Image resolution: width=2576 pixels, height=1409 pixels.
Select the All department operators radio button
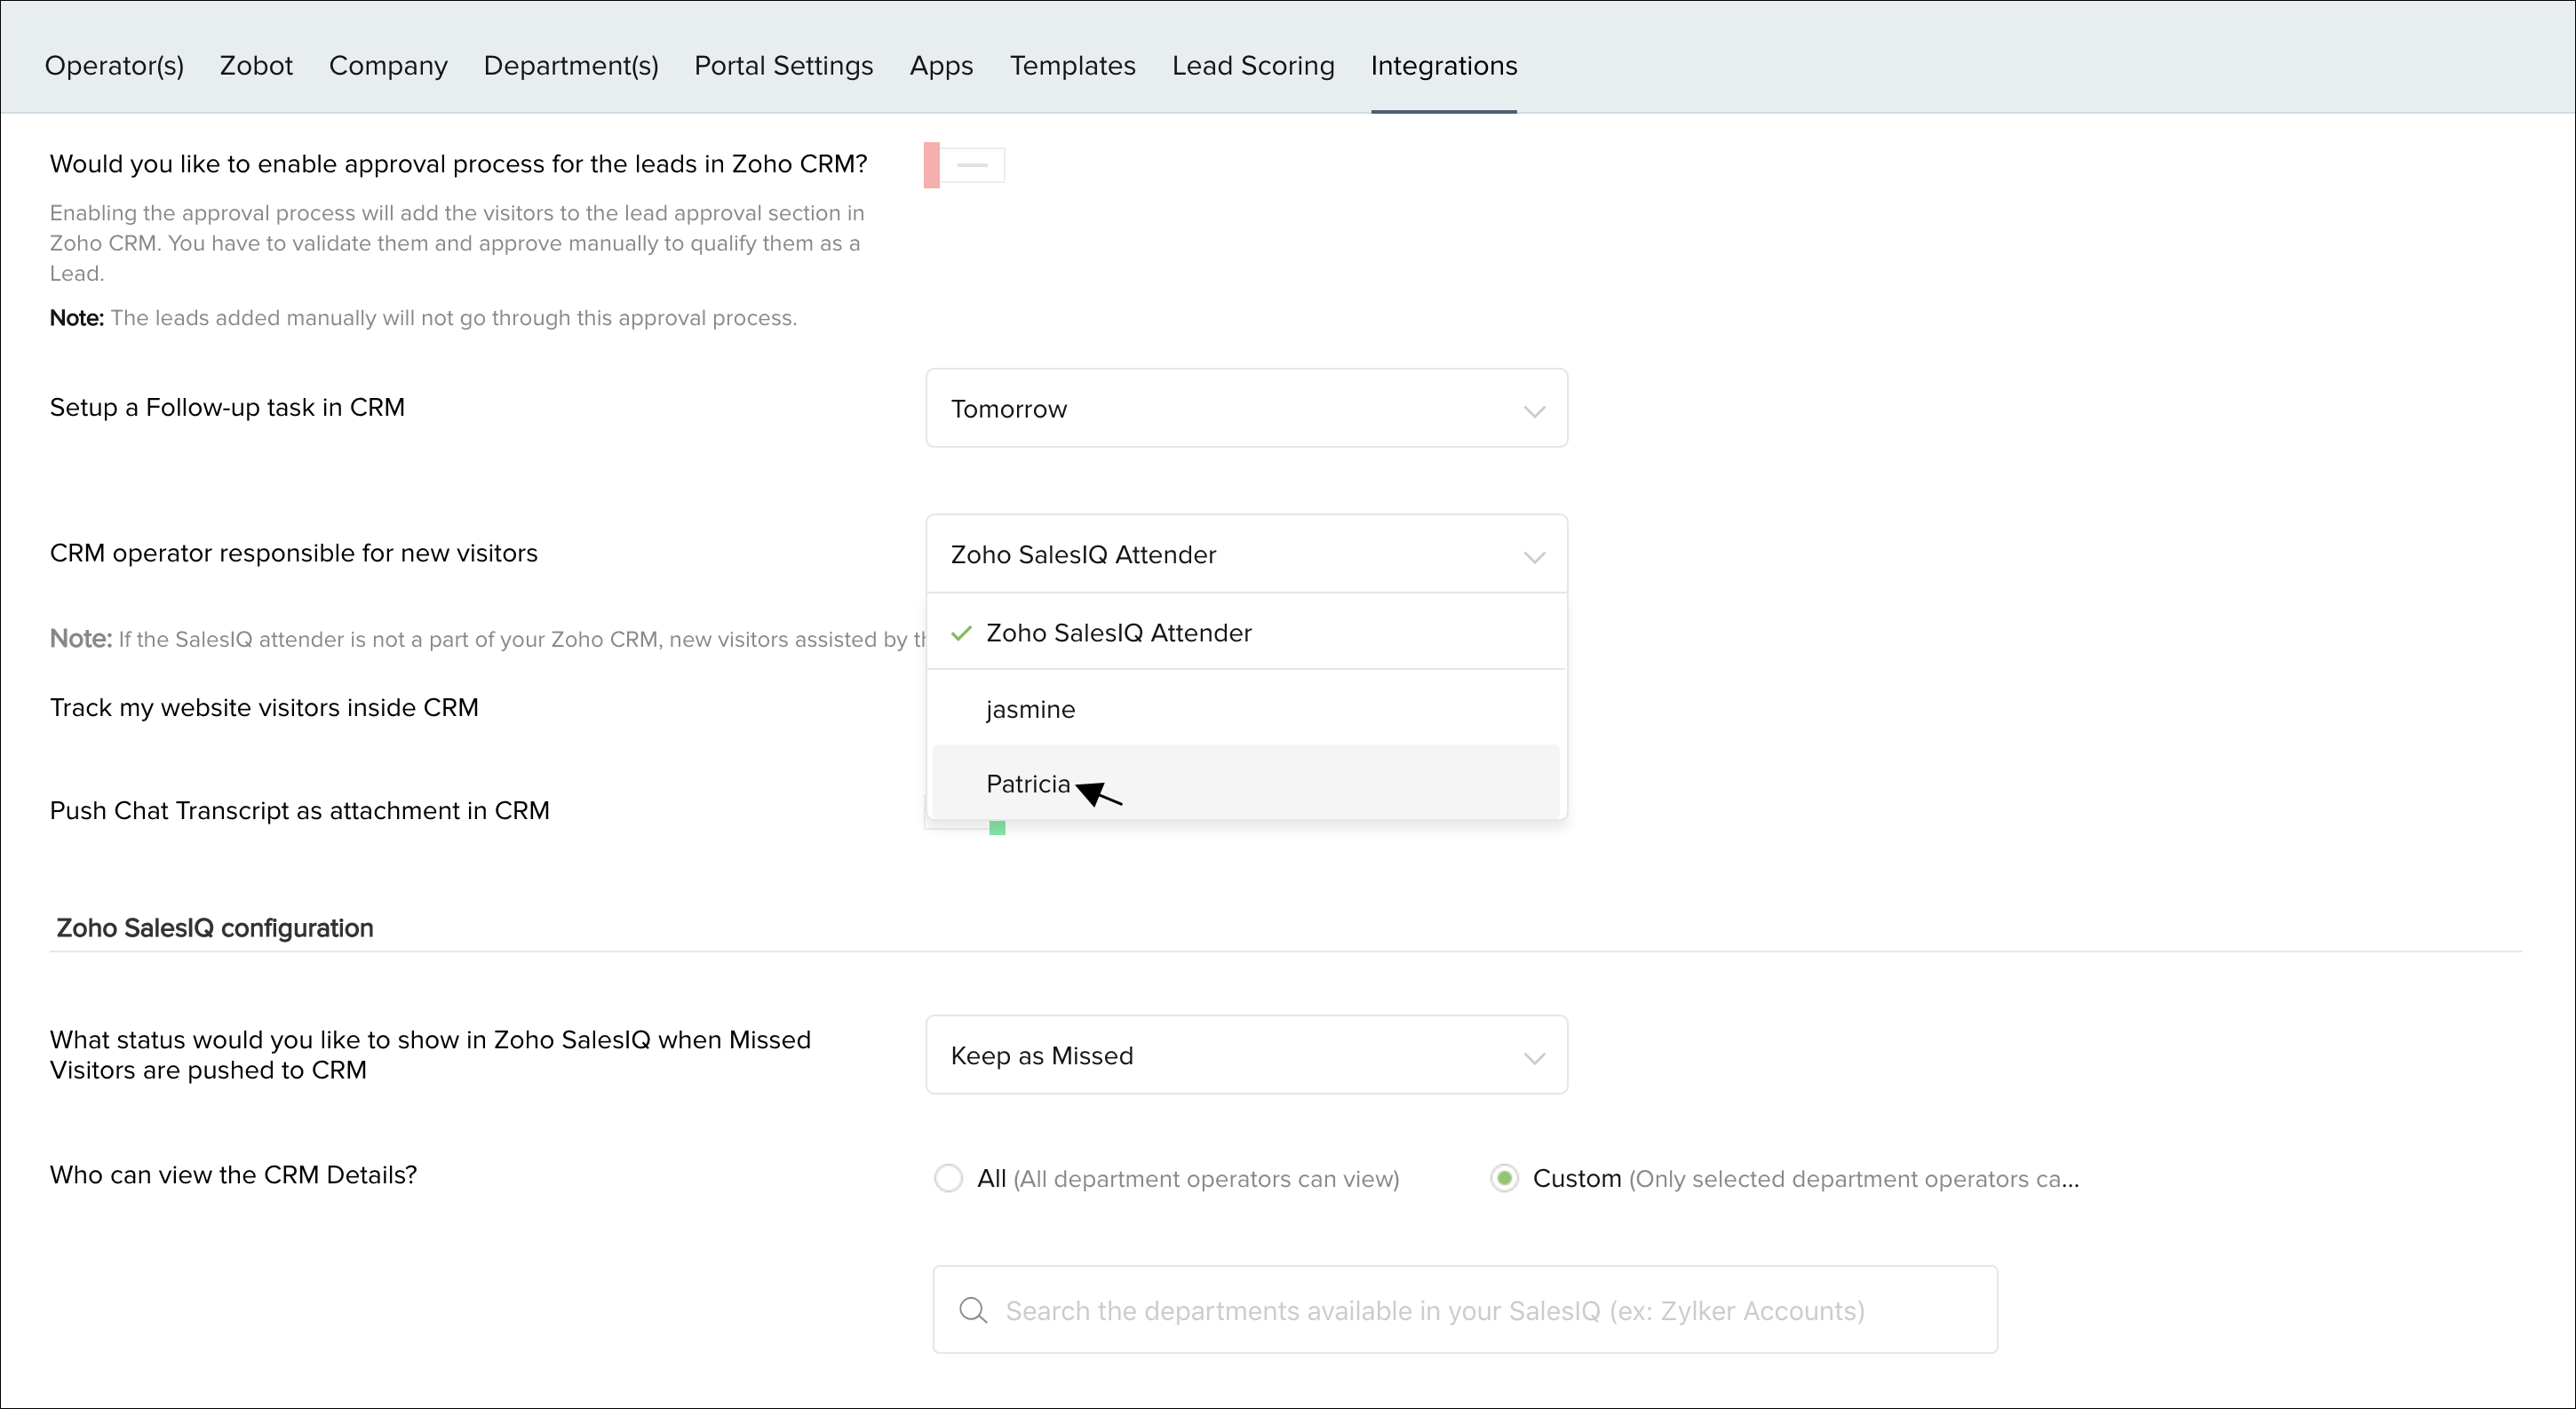coord(948,1178)
